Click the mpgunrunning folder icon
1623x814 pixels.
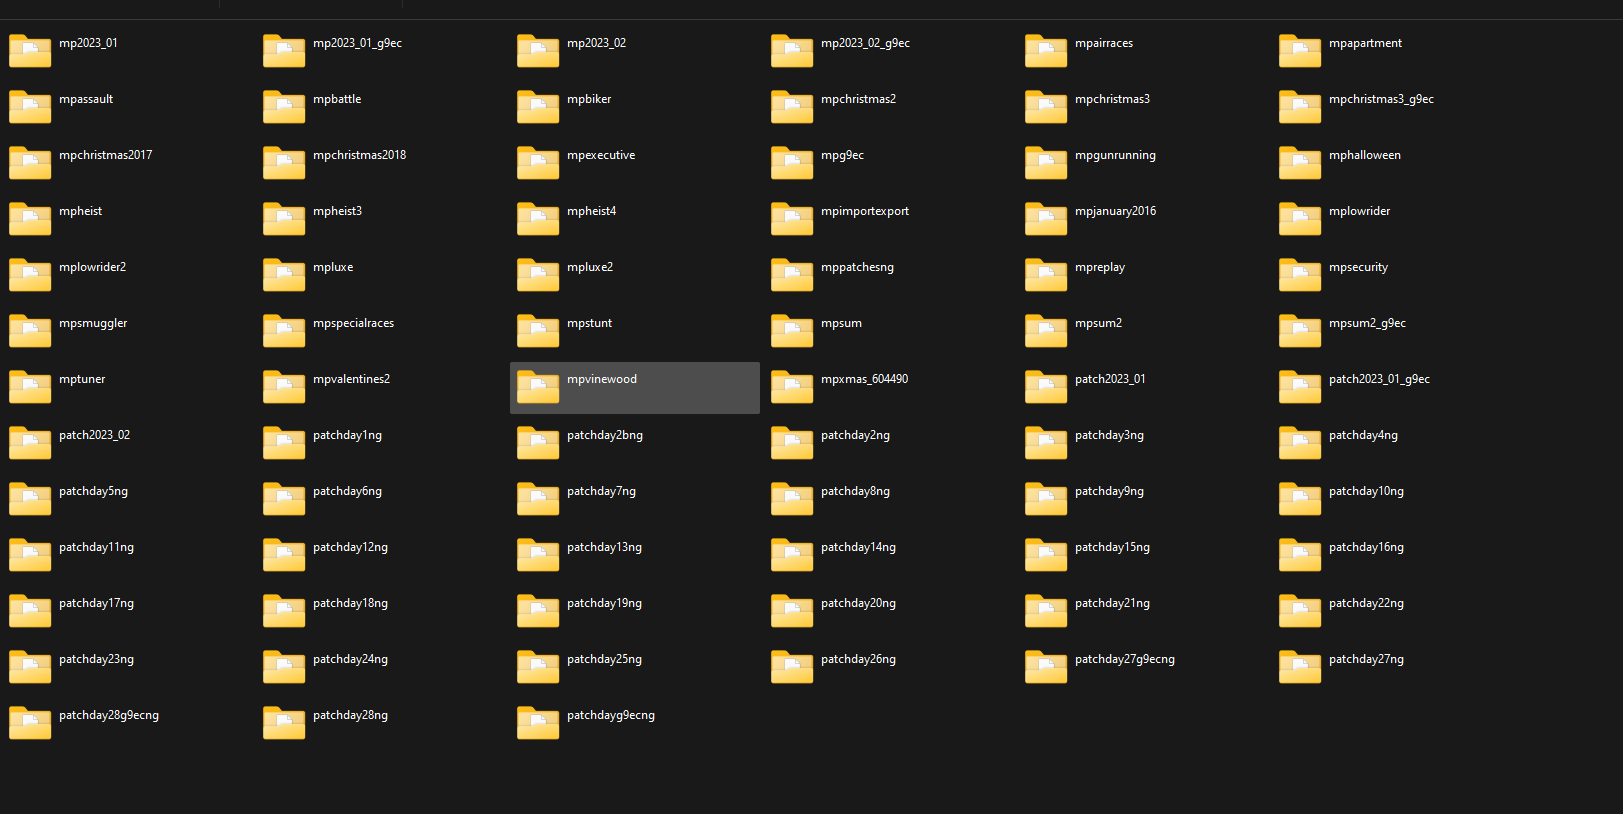pyautogui.click(x=1046, y=163)
